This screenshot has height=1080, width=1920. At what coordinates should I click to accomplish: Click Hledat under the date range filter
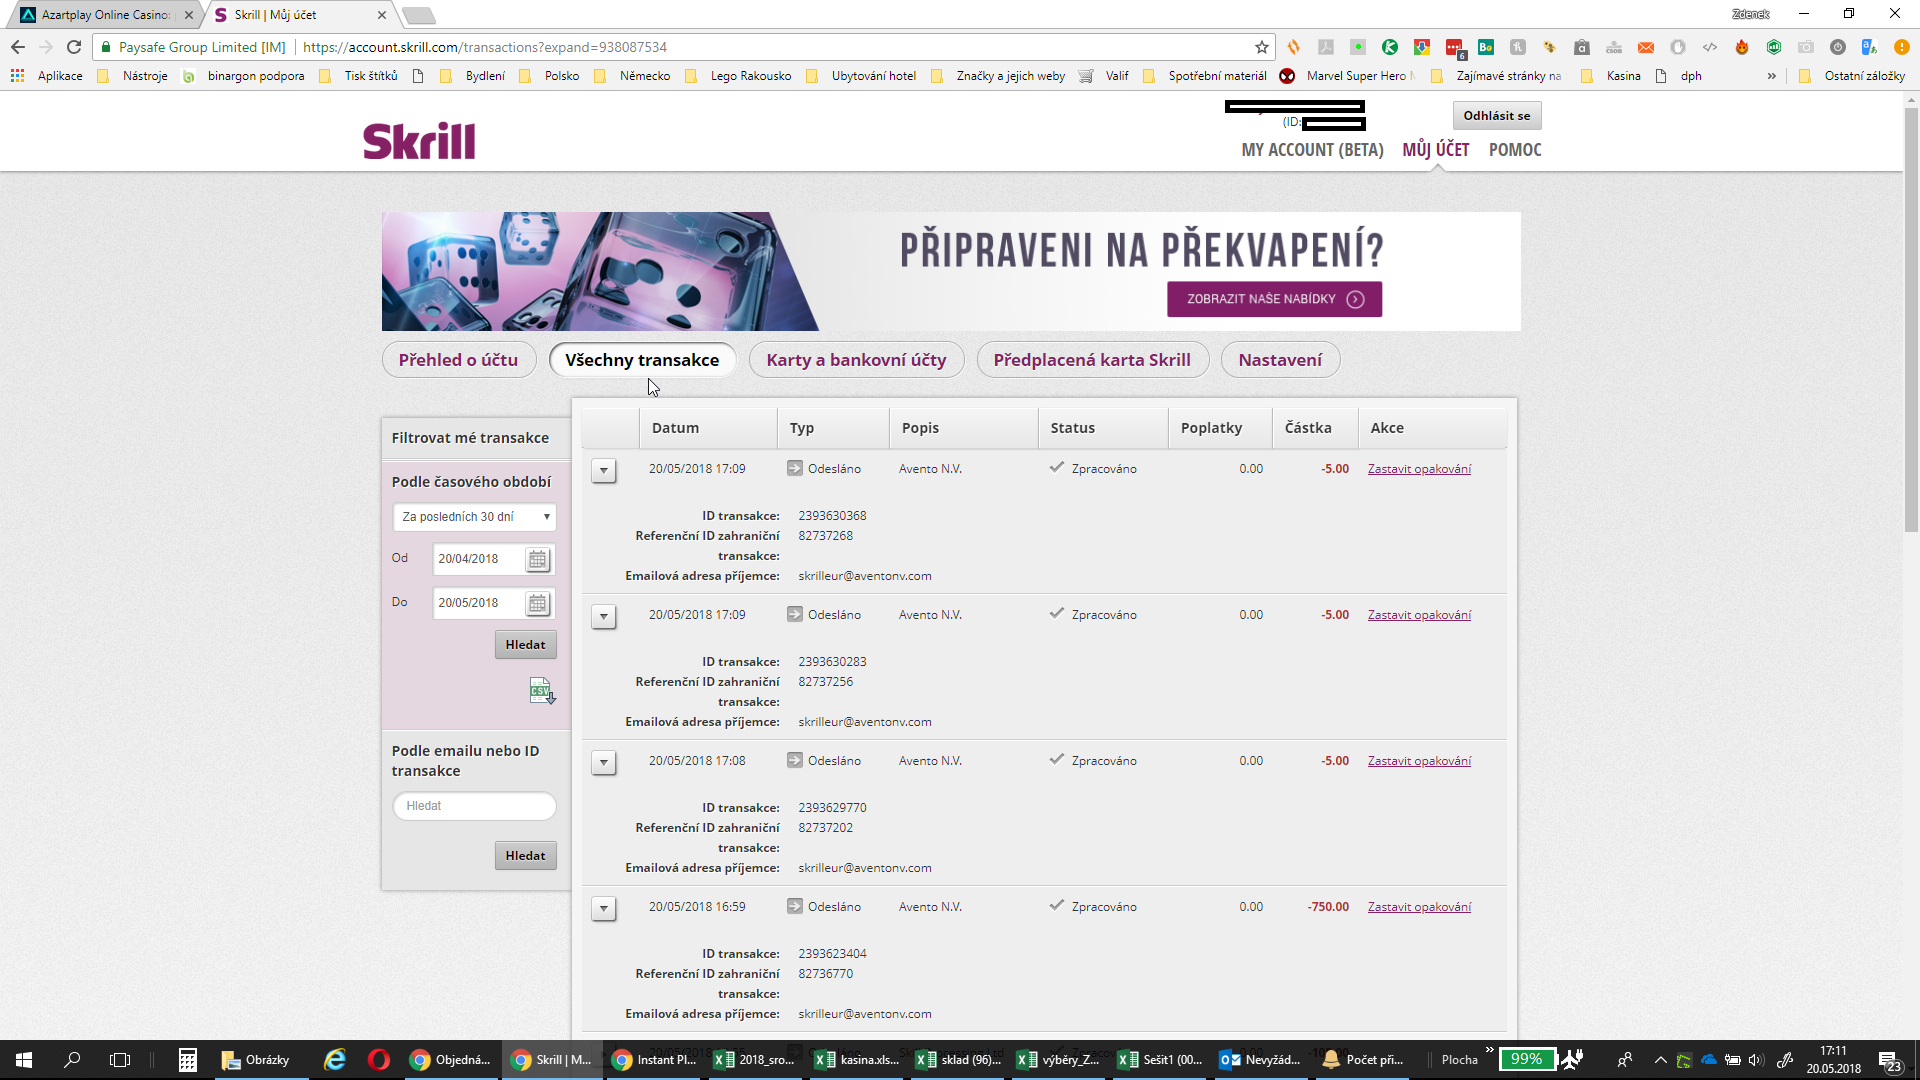point(525,645)
